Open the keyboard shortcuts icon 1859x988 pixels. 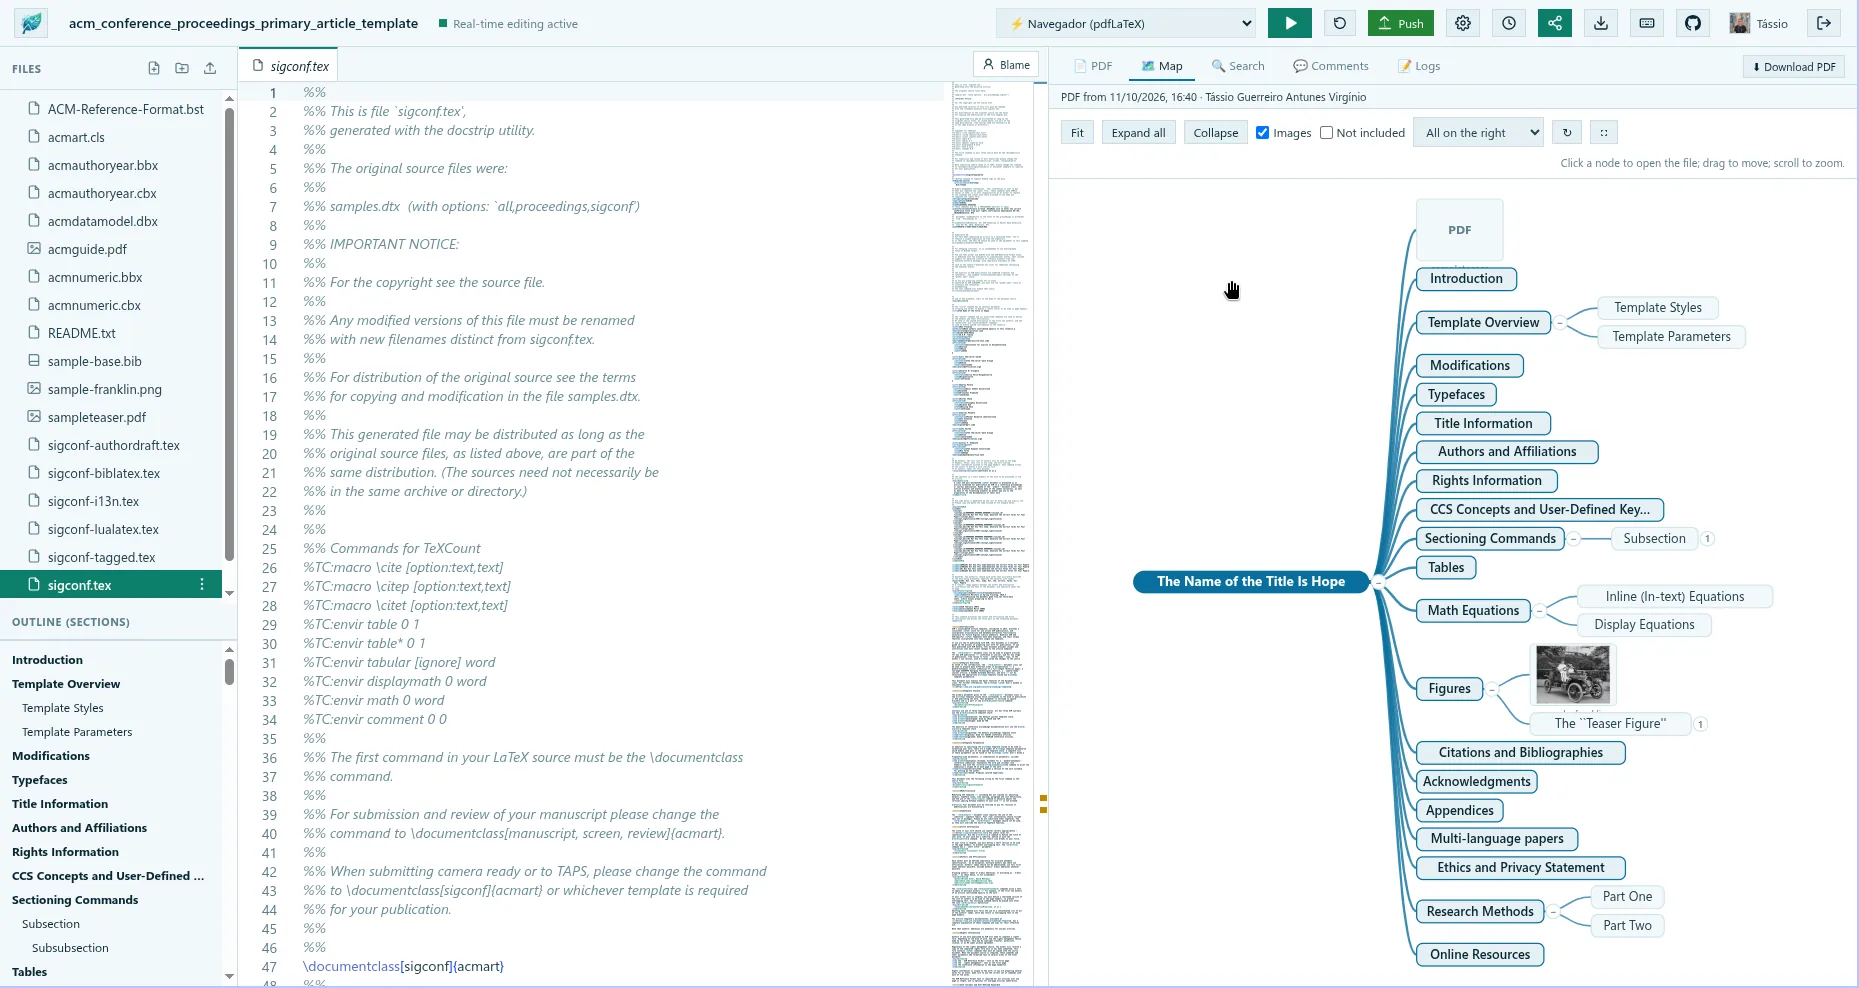[x=1647, y=23]
